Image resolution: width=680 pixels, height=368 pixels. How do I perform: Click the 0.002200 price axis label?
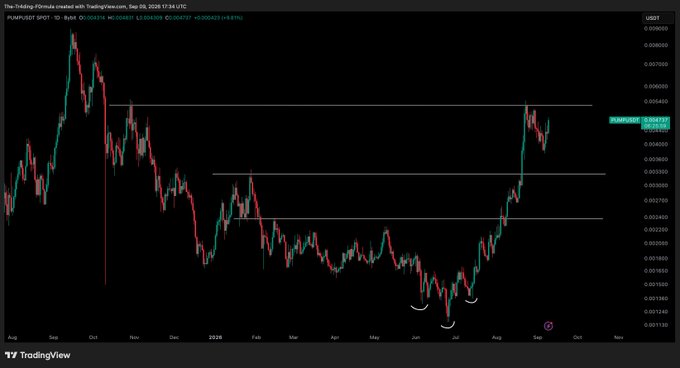pos(656,230)
